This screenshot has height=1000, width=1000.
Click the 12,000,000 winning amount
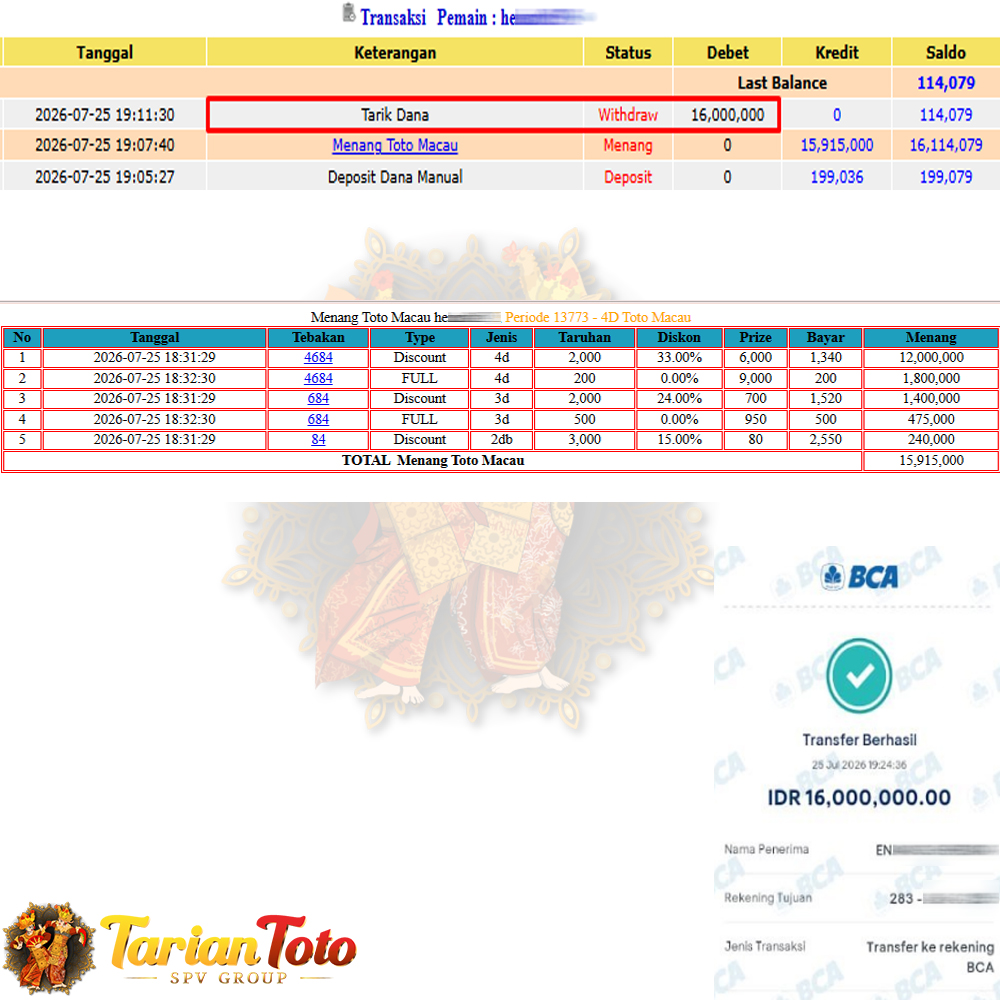pyautogui.click(x=931, y=358)
